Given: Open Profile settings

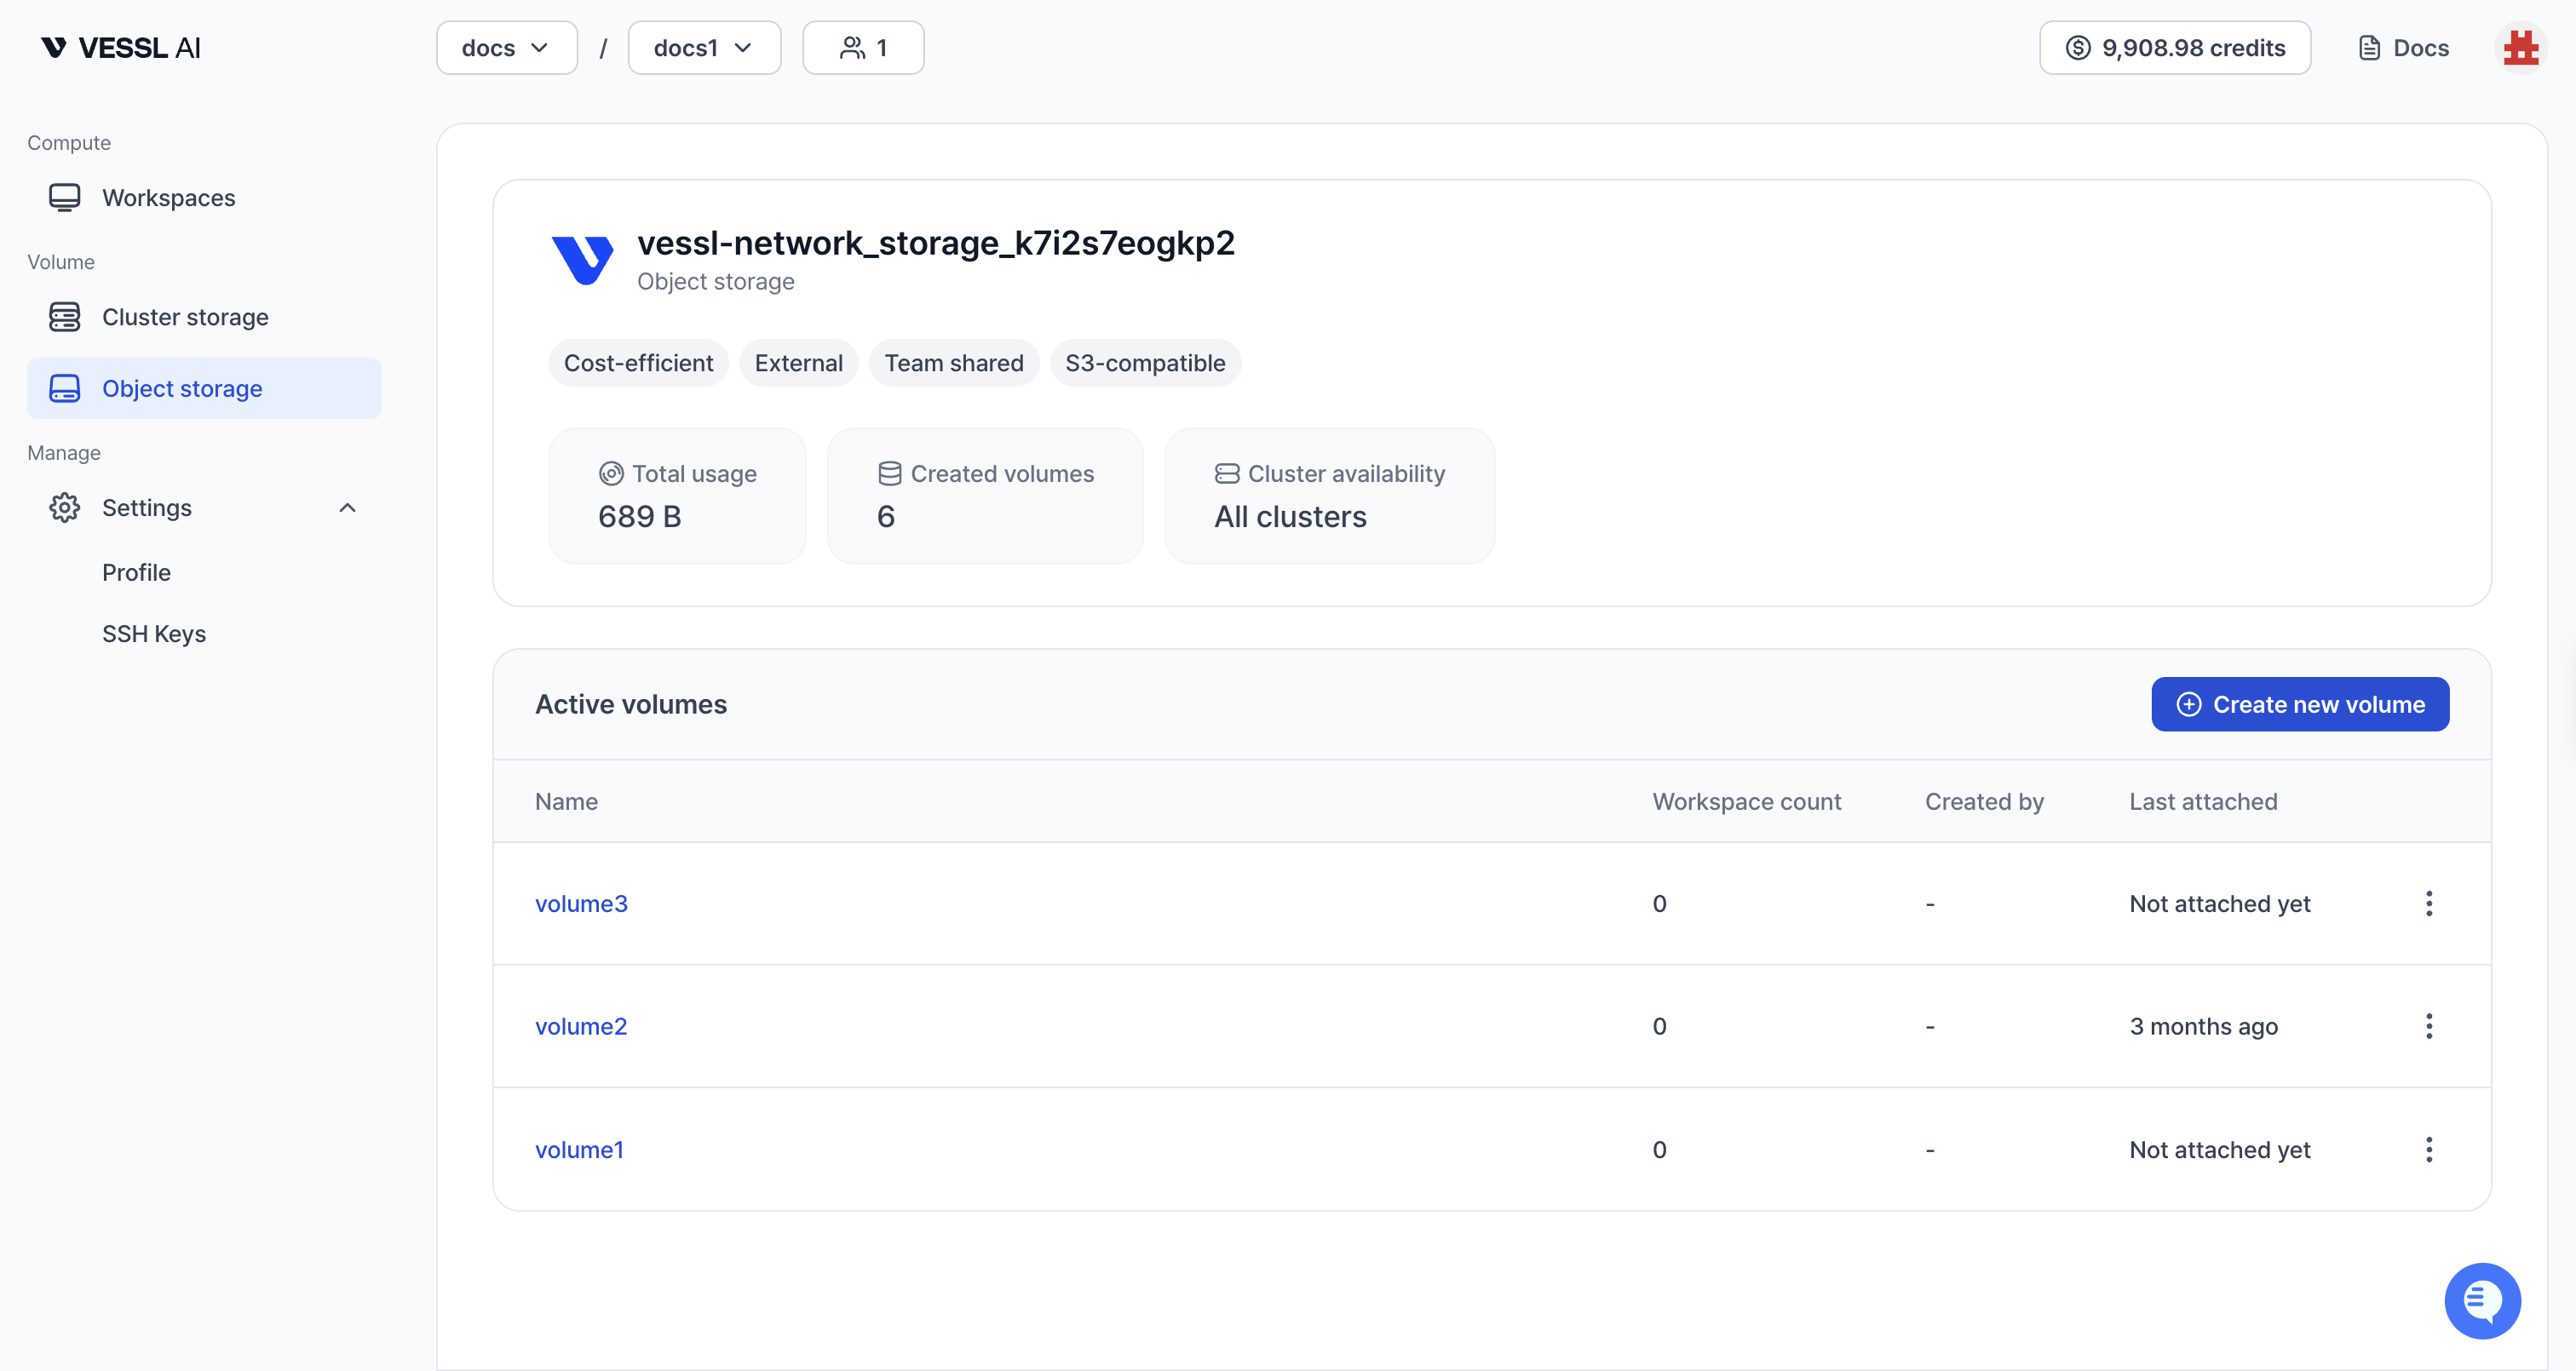Looking at the screenshot, I should click(x=136, y=572).
